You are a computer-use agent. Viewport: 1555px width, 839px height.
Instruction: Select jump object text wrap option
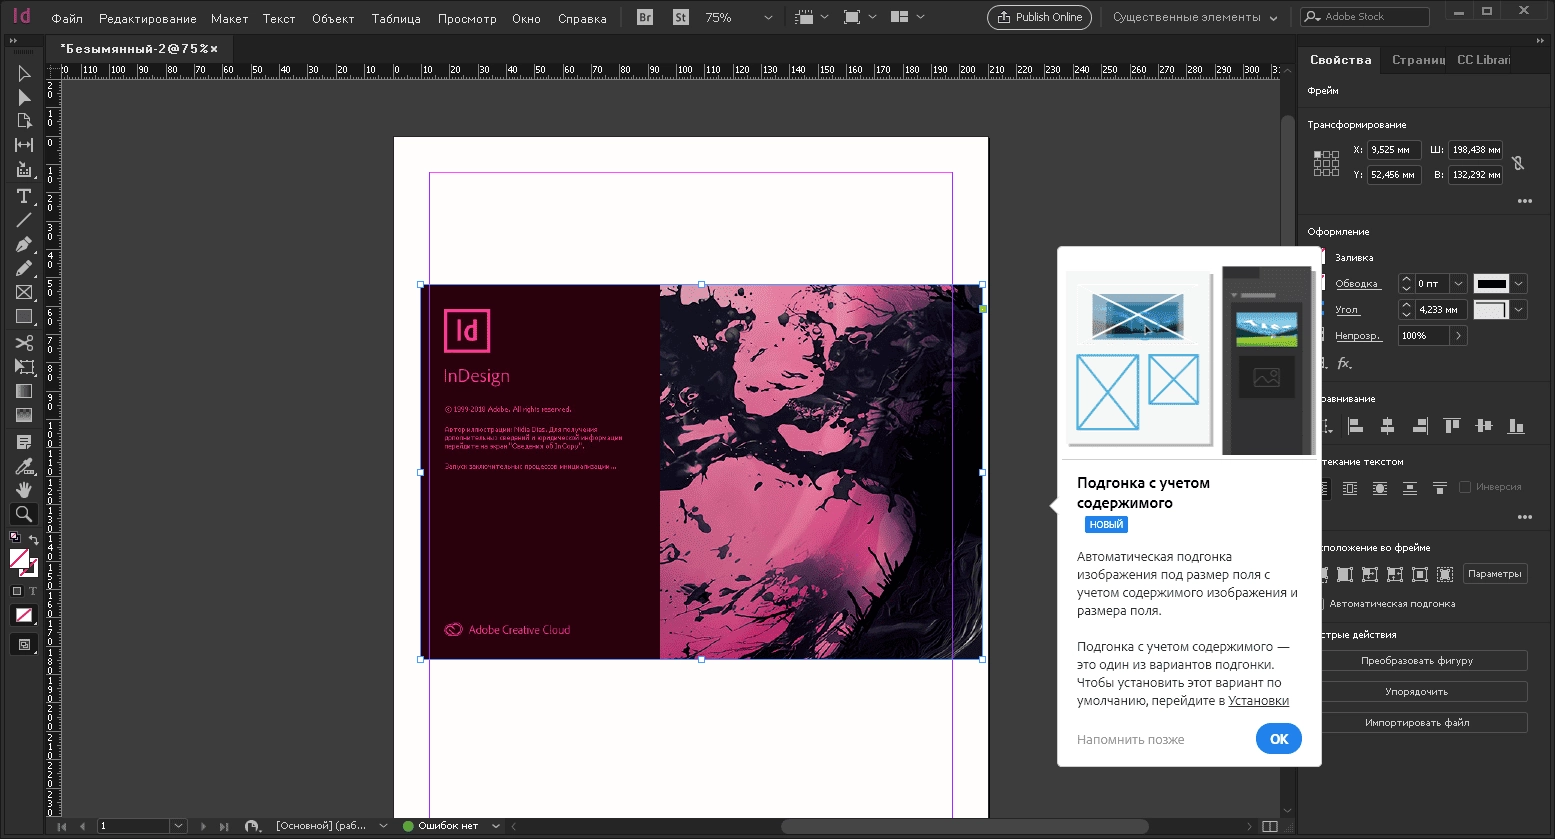coord(1410,488)
